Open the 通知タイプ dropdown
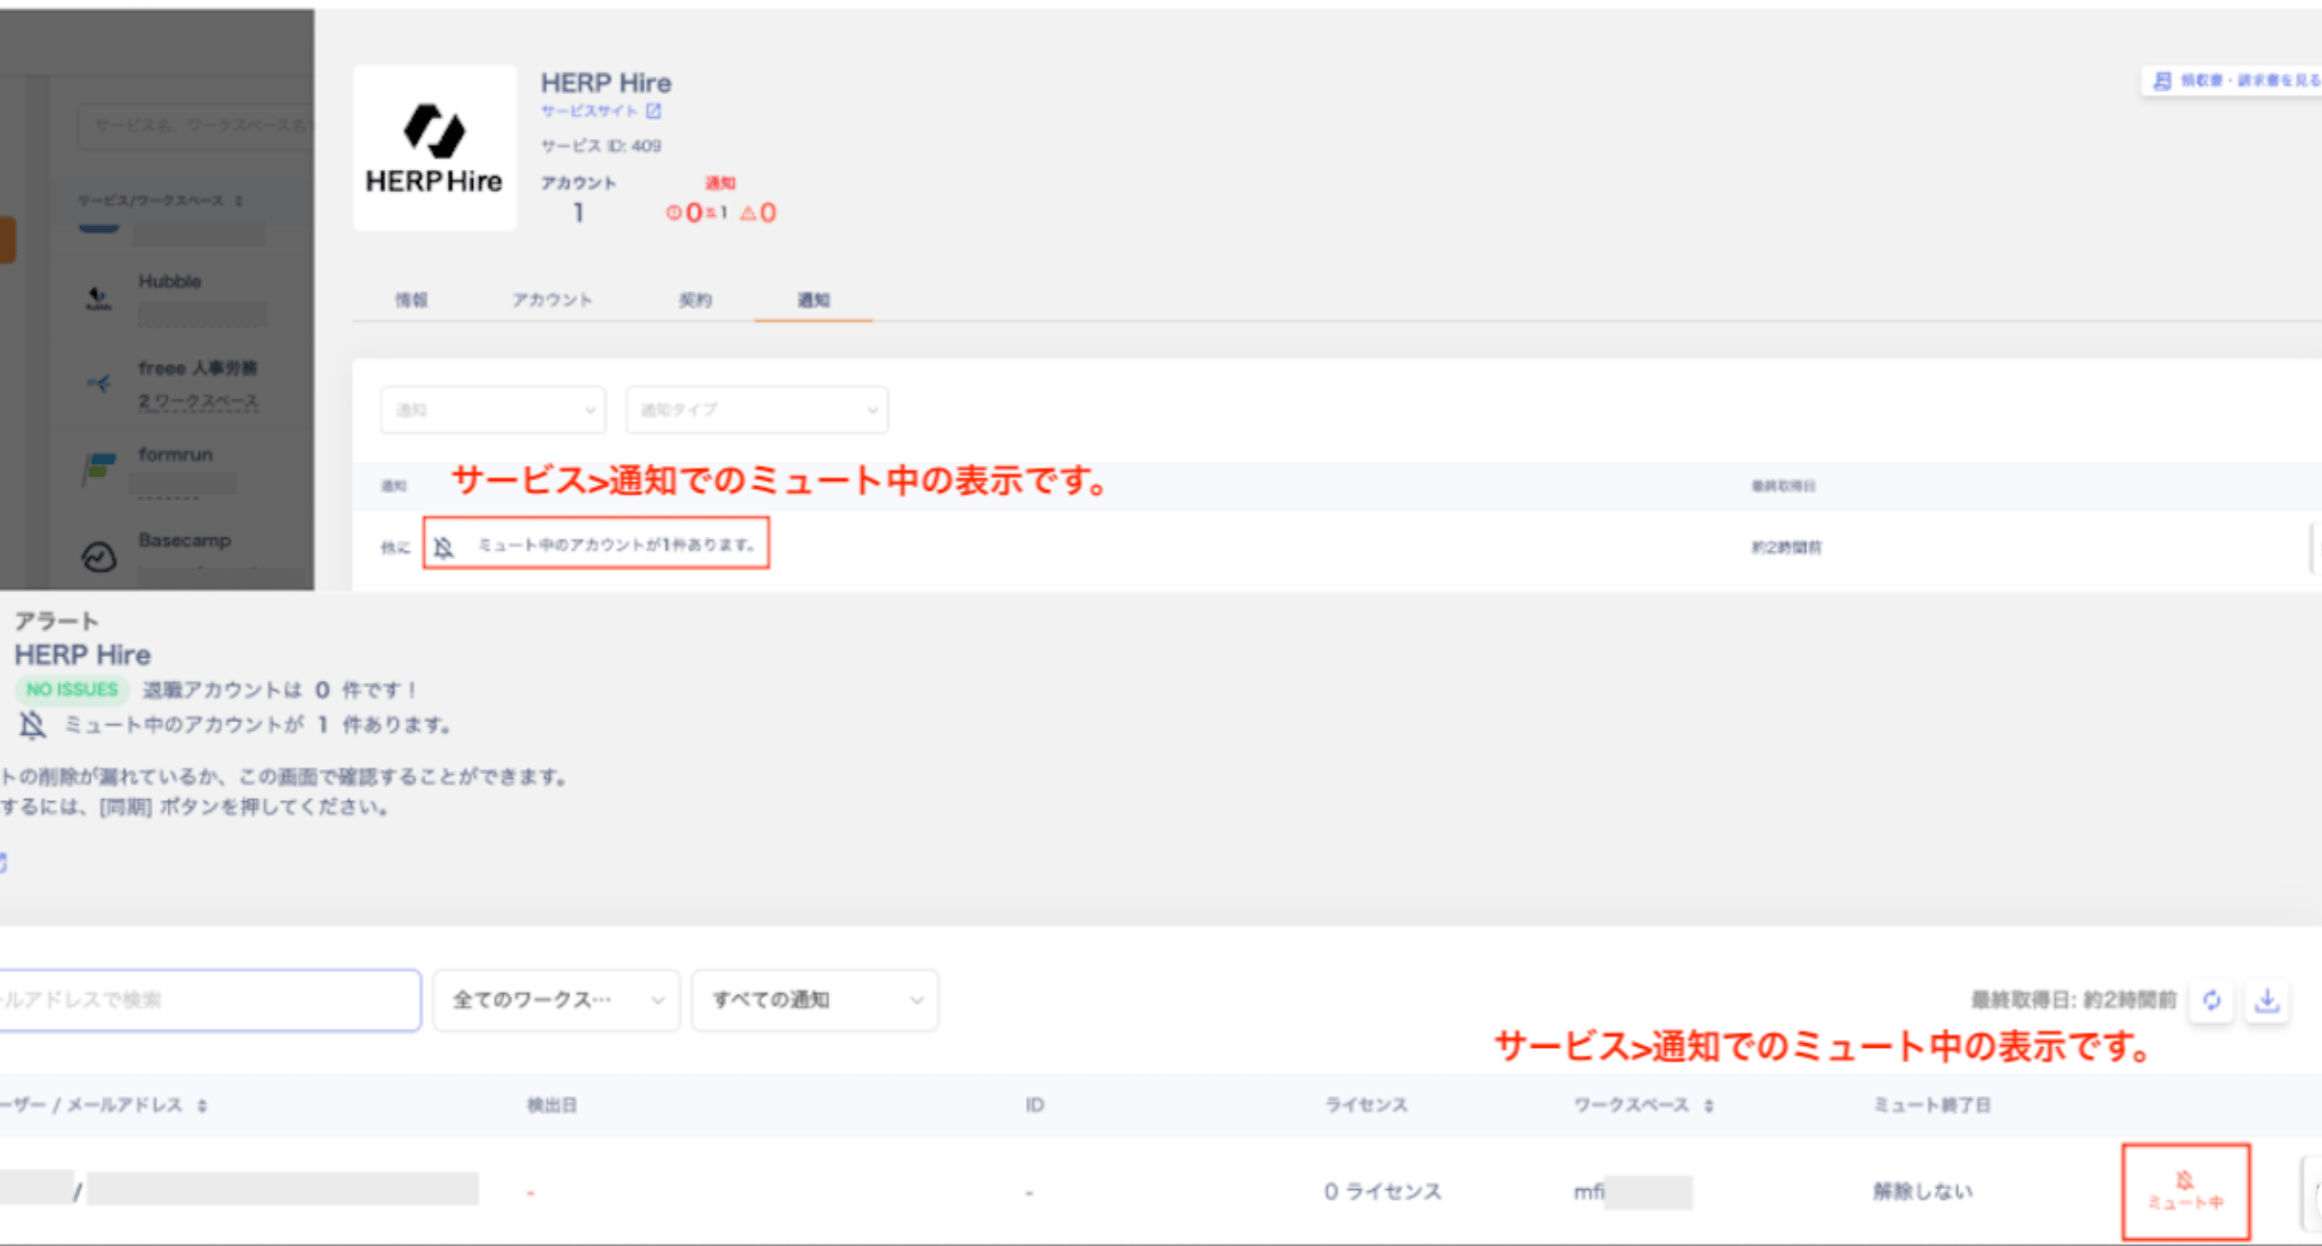The height and width of the screenshot is (1246, 2322). pos(757,410)
